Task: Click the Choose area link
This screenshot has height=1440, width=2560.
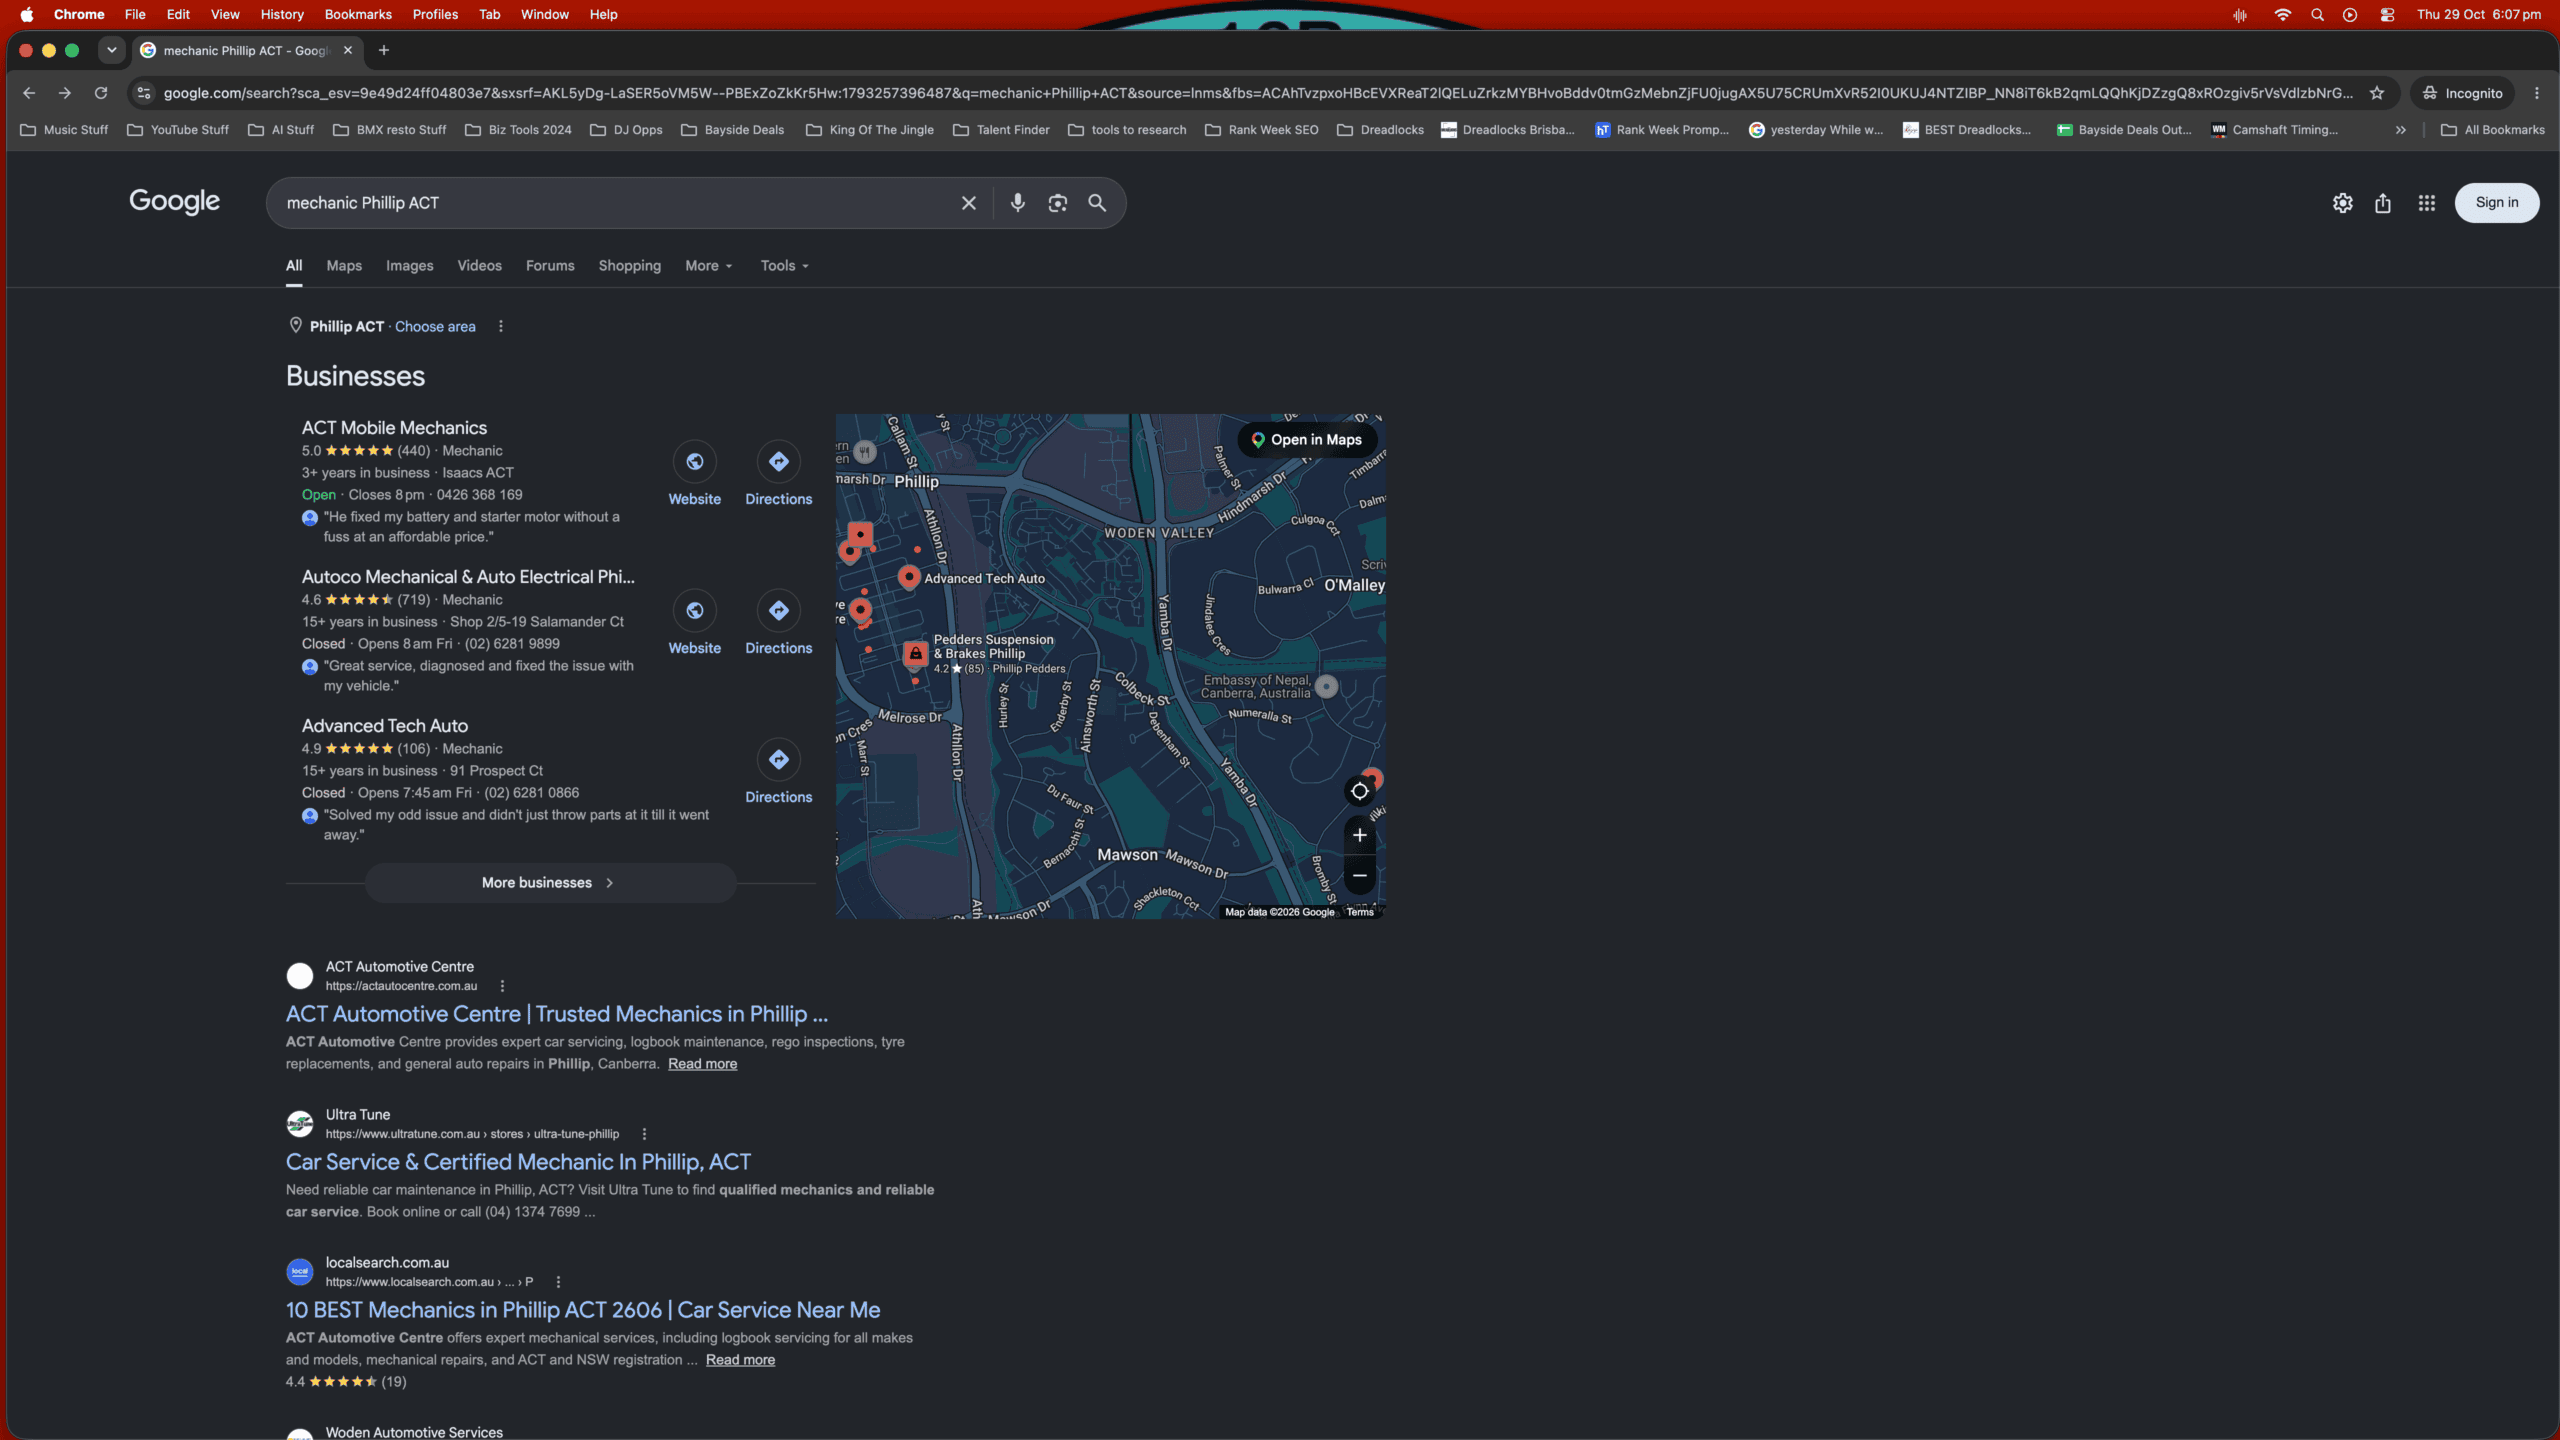Action: click(435, 327)
